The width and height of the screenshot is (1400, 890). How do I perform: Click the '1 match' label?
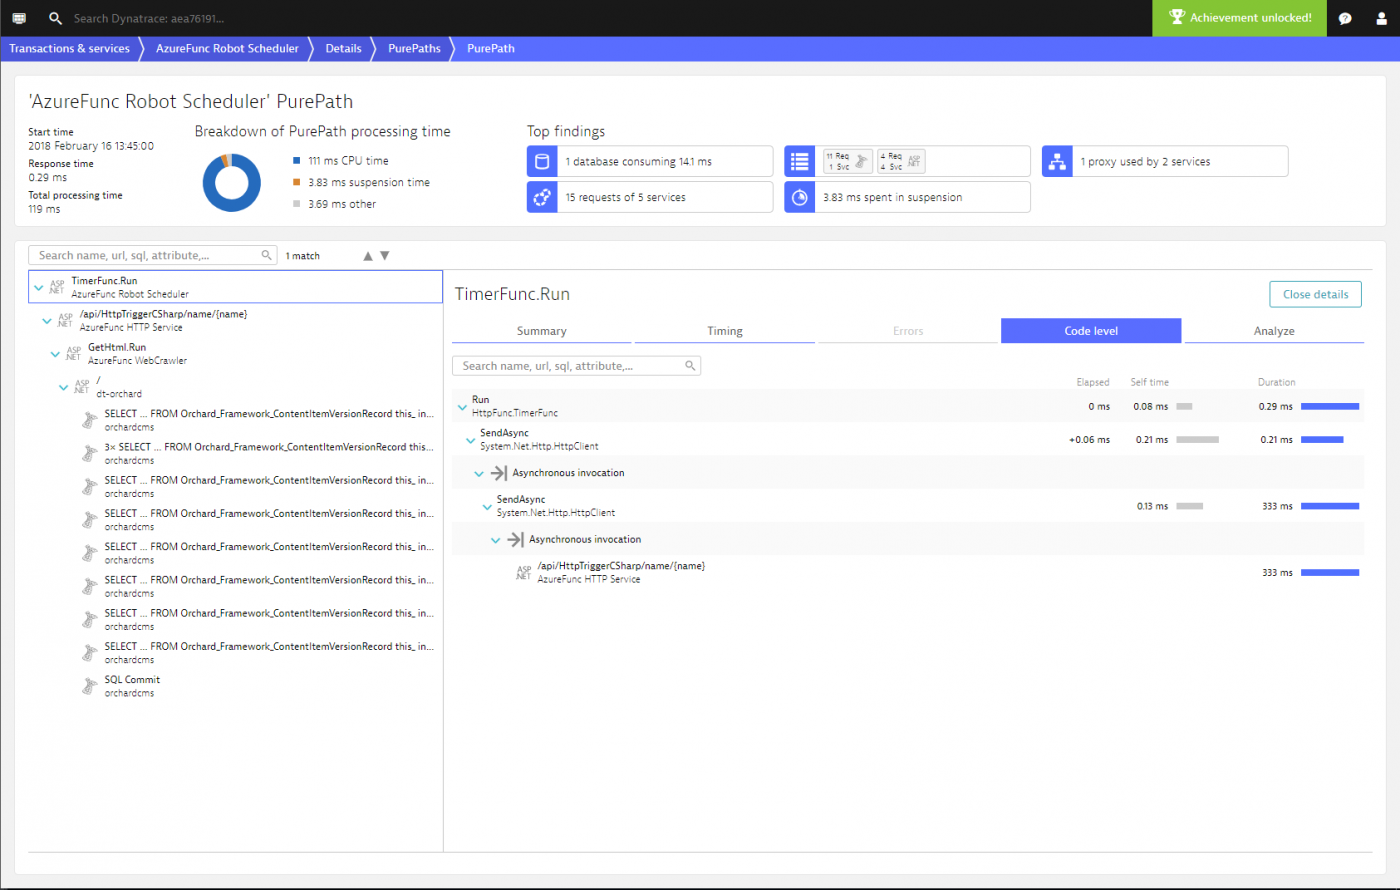click(303, 256)
